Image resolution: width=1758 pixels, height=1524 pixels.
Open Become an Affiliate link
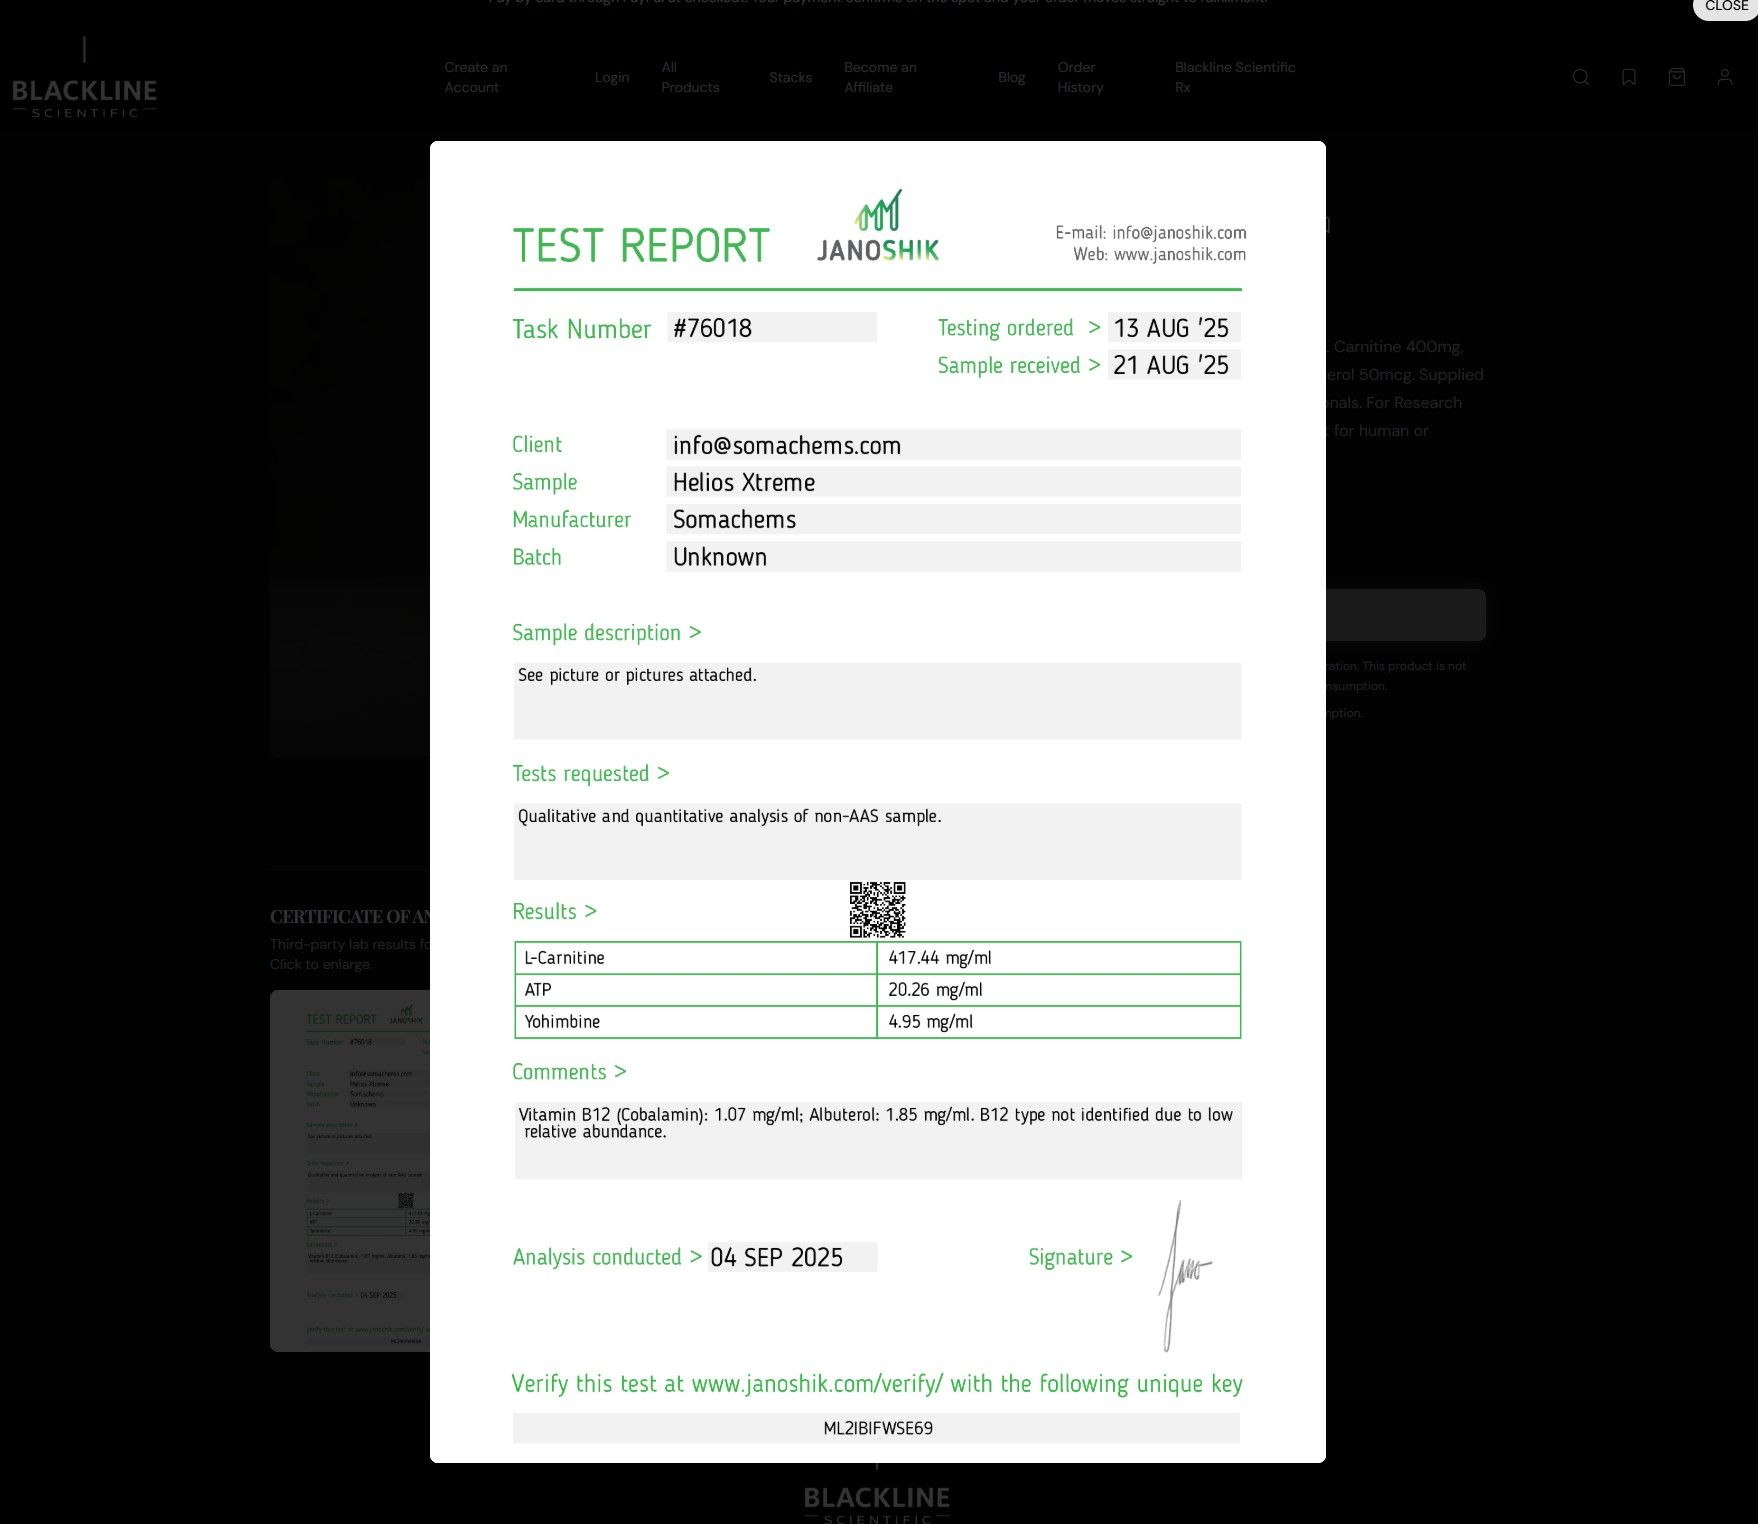click(x=880, y=77)
